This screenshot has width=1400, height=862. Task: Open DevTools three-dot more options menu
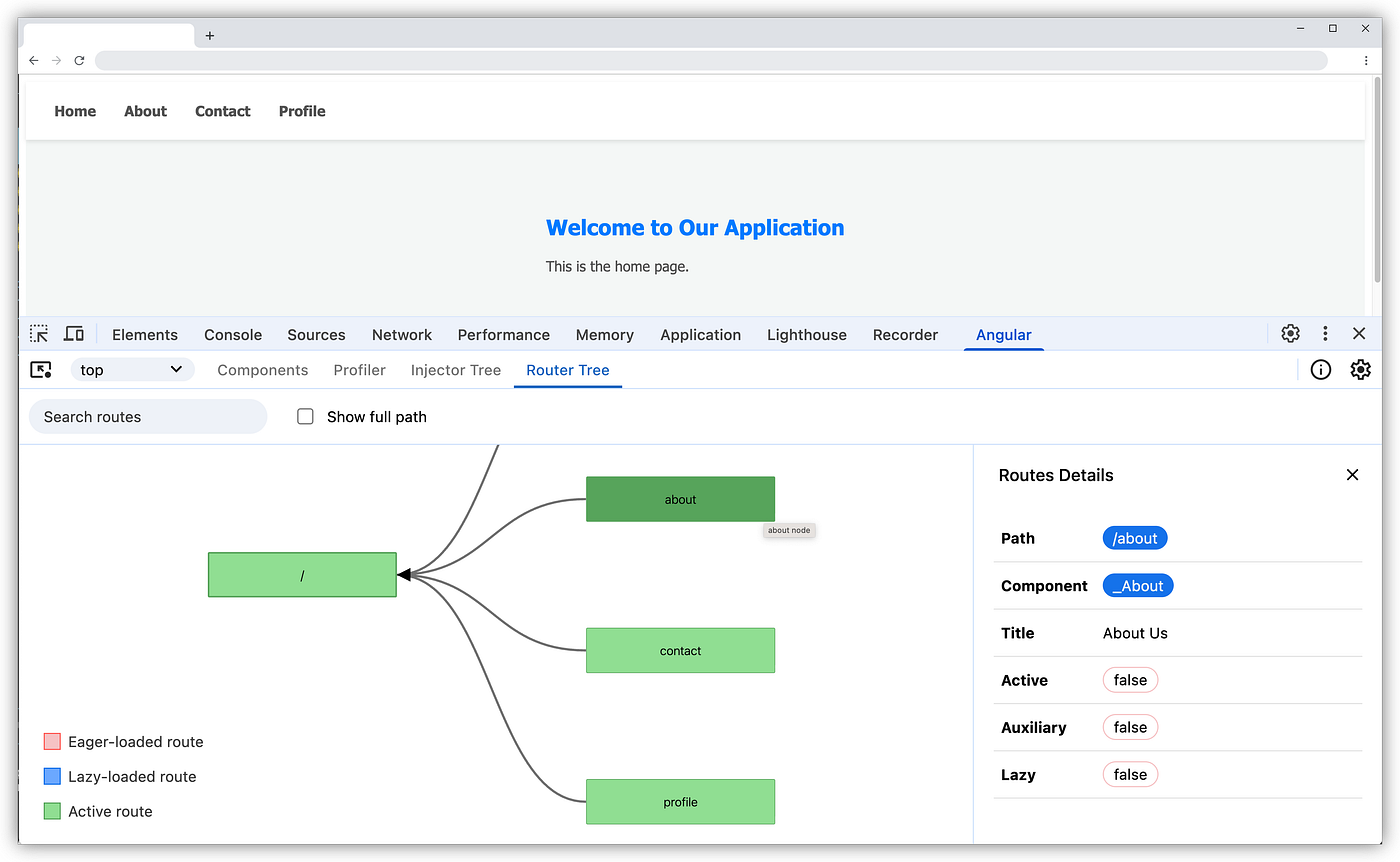1325,334
